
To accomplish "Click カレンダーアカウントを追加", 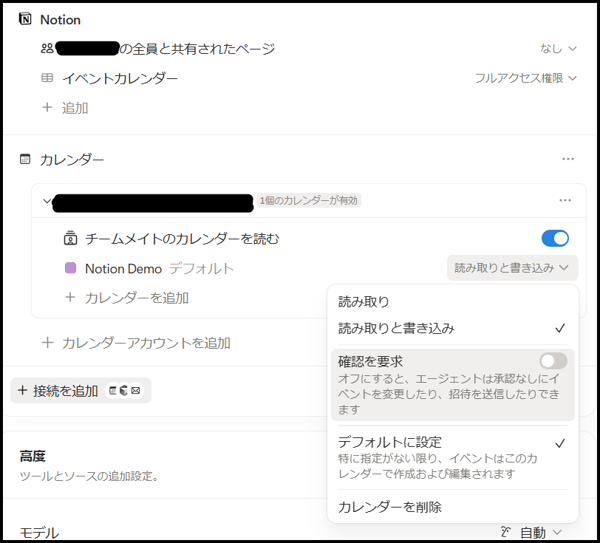I will pos(146,343).
